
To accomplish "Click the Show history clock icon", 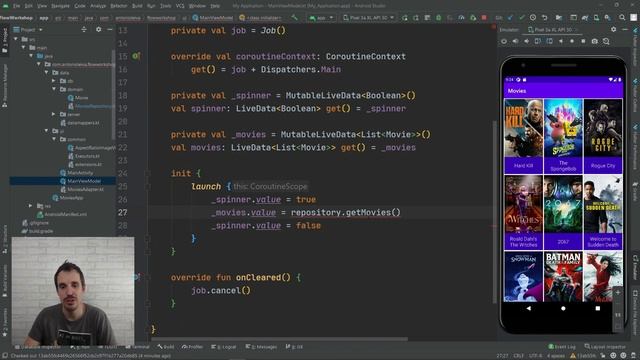I will pos(533,18).
